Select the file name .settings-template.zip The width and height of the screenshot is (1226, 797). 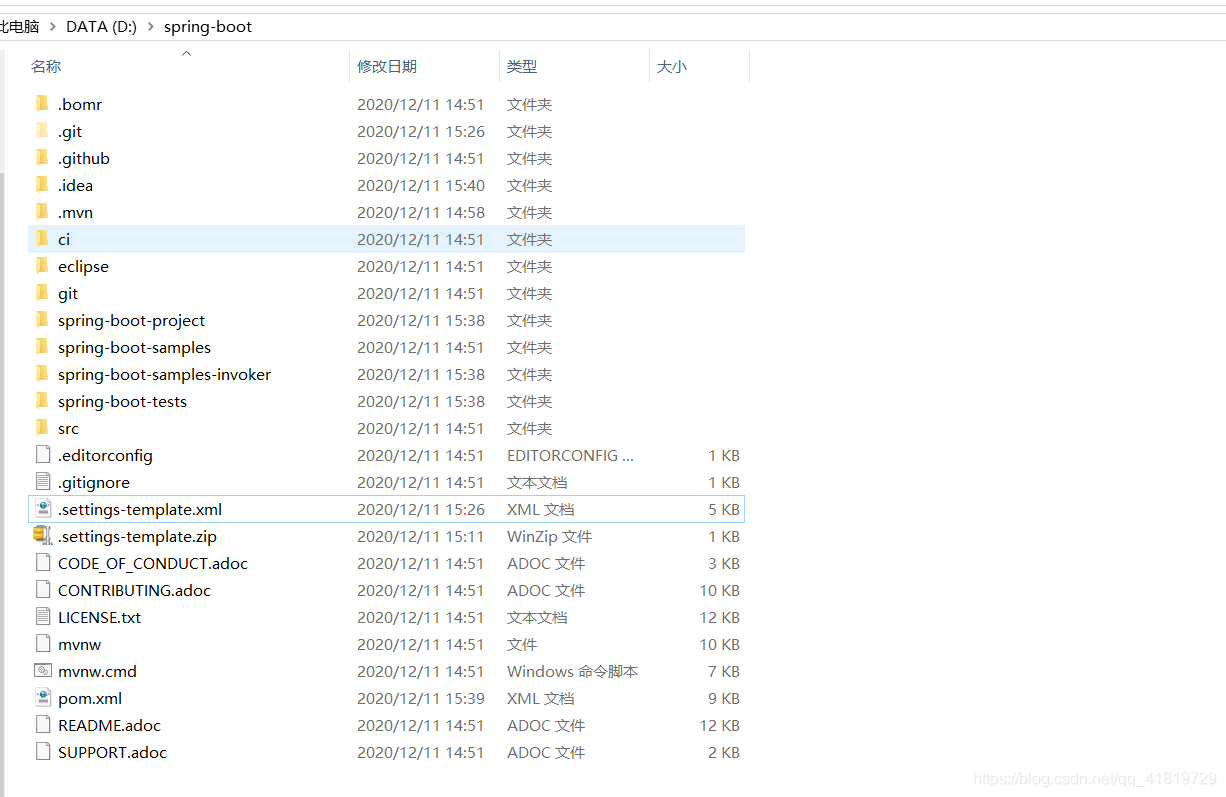pyautogui.click(x=137, y=536)
